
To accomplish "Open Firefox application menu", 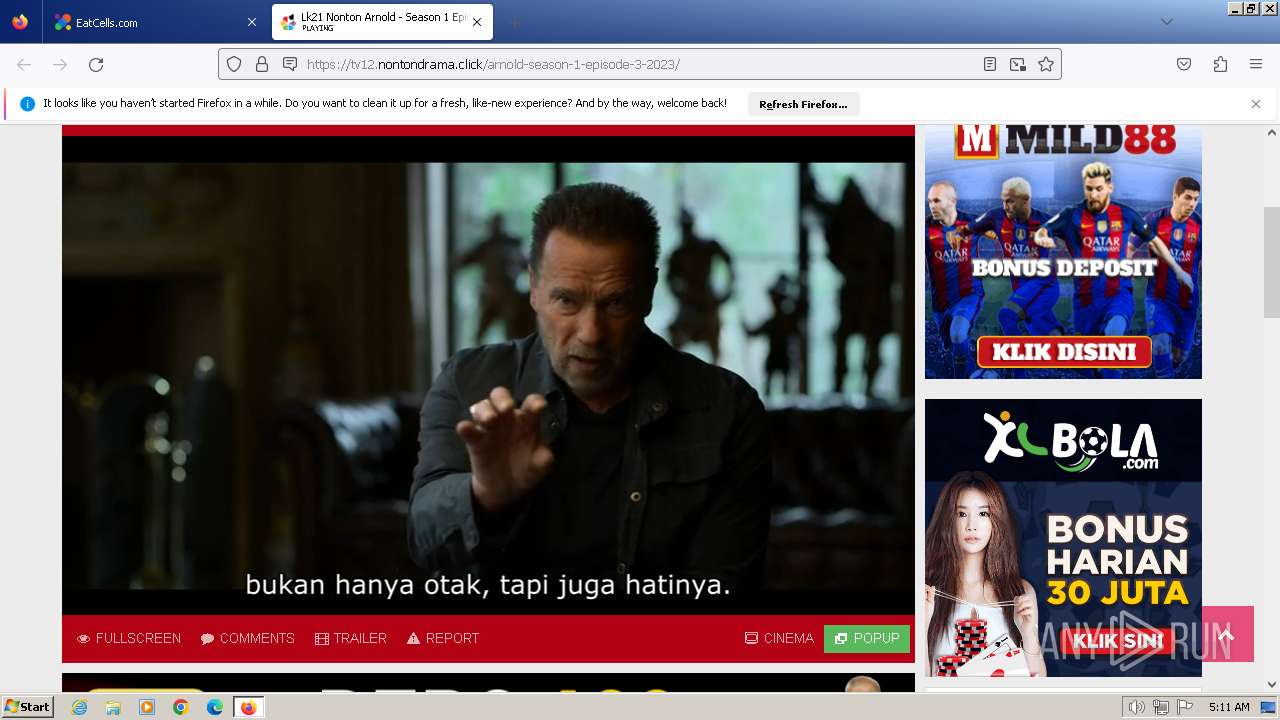I will click(1256, 64).
